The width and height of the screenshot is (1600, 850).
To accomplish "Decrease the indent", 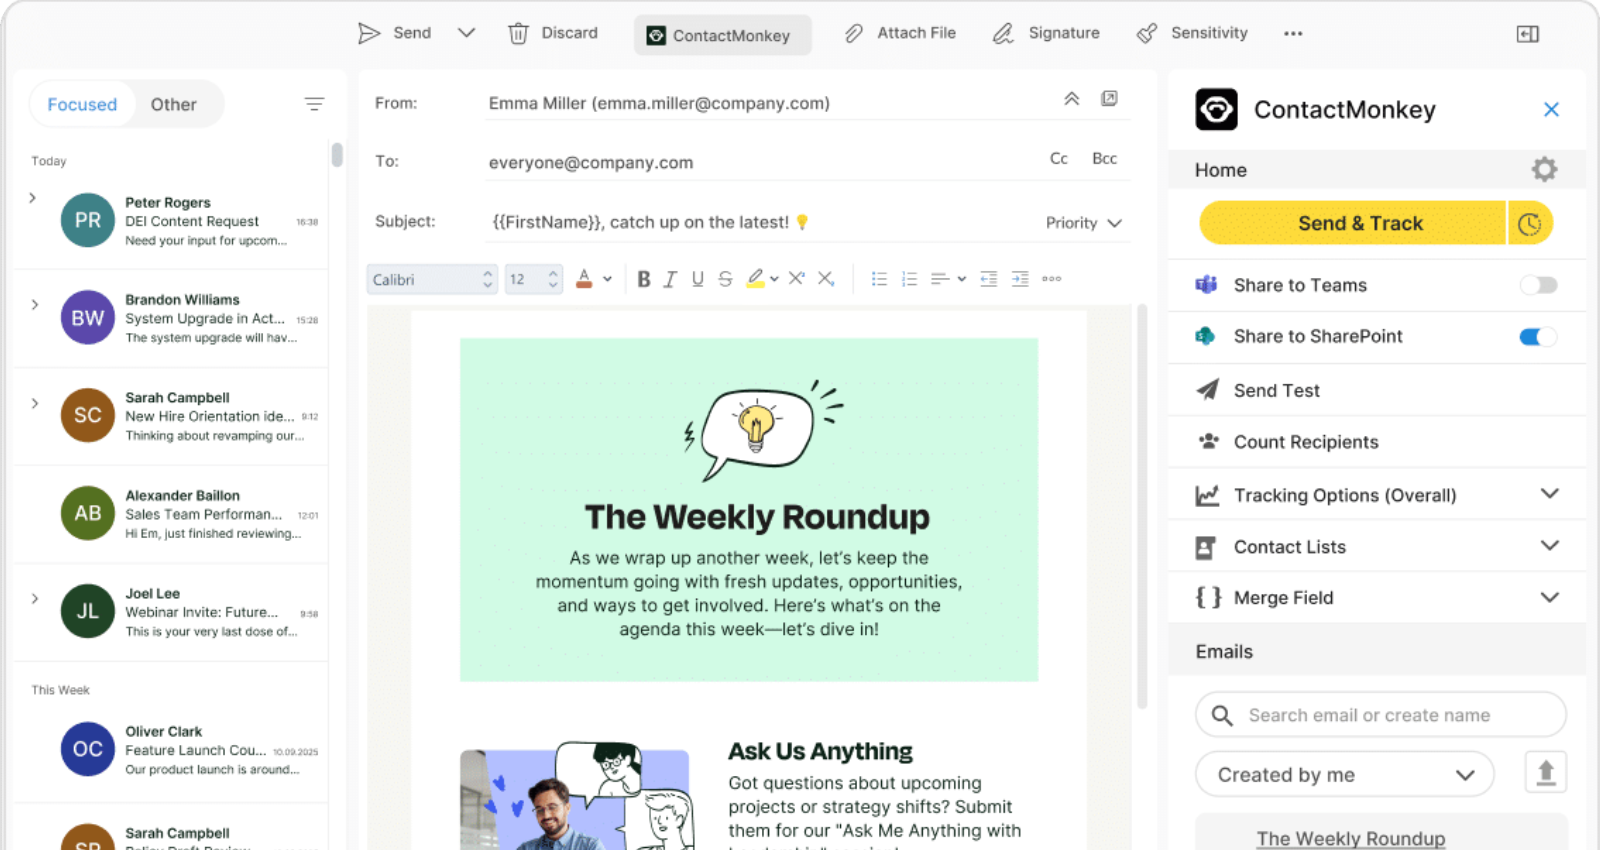I will click(989, 279).
